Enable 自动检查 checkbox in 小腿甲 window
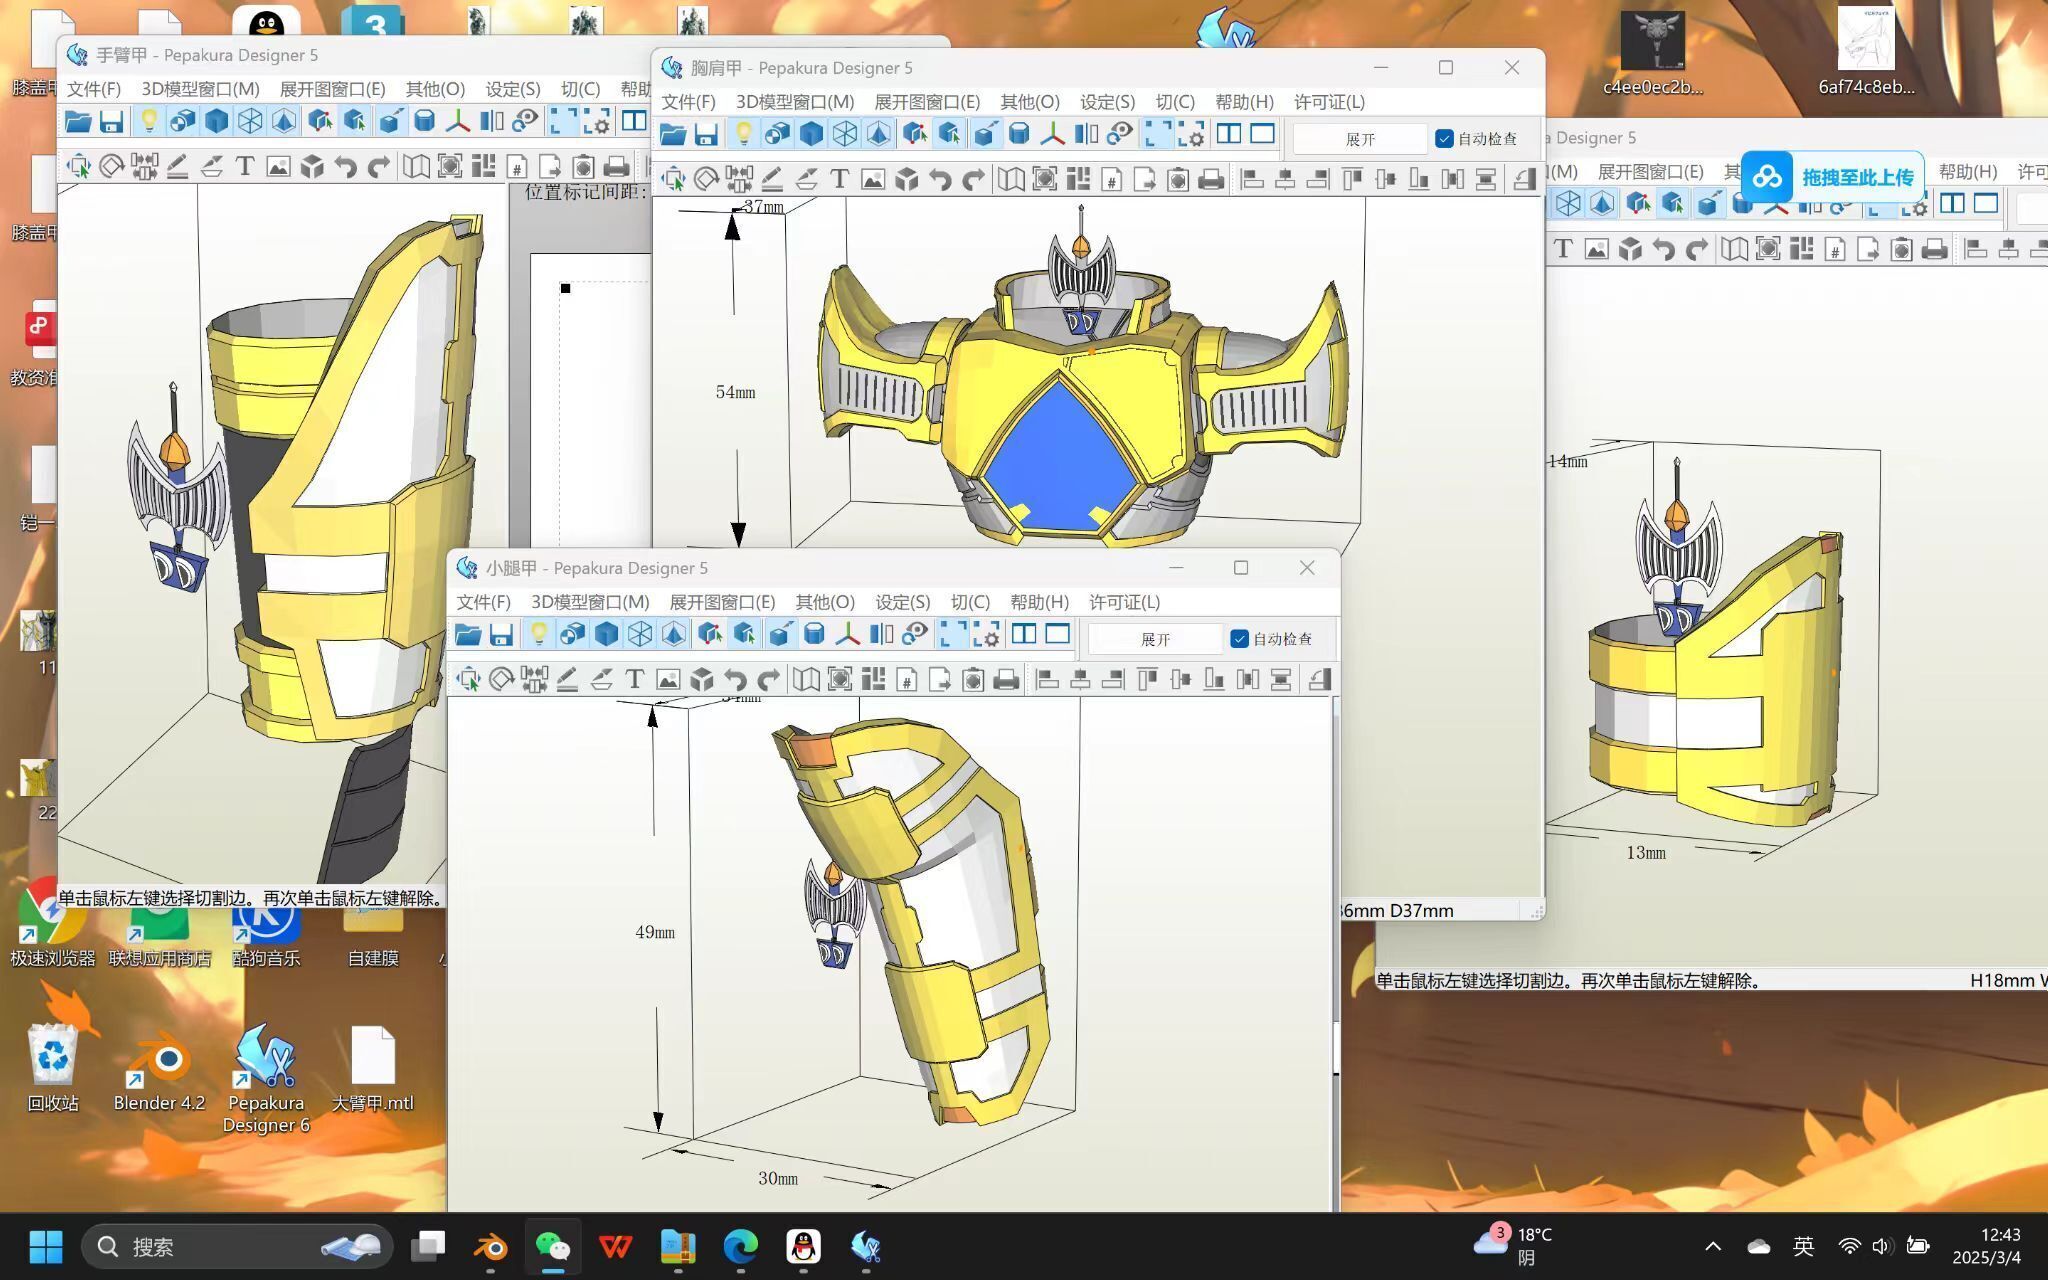This screenshot has width=2048, height=1280. [x=1240, y=639]
